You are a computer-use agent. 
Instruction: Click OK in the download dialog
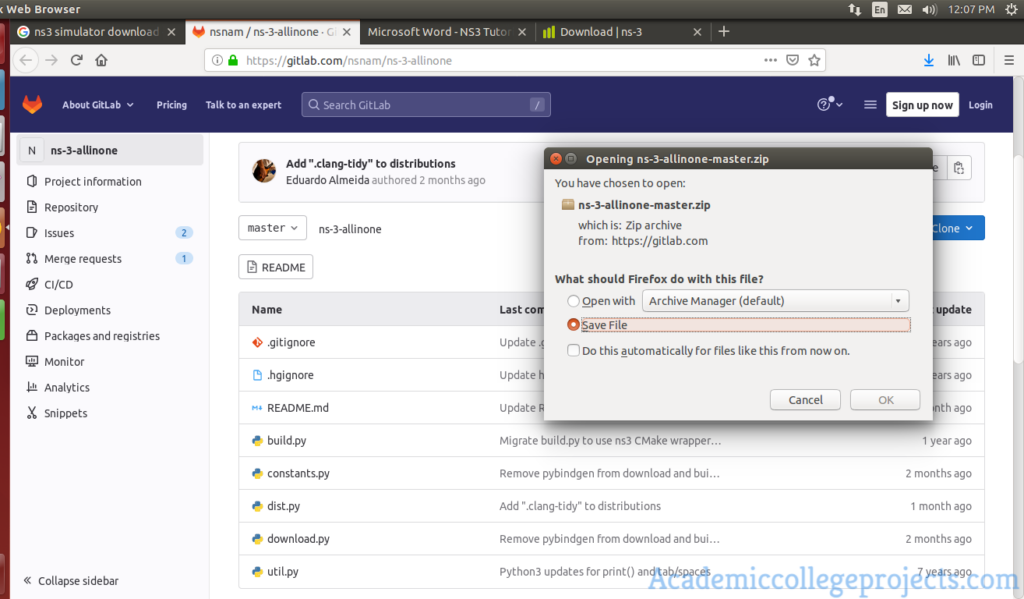click(x=885, y=400)
